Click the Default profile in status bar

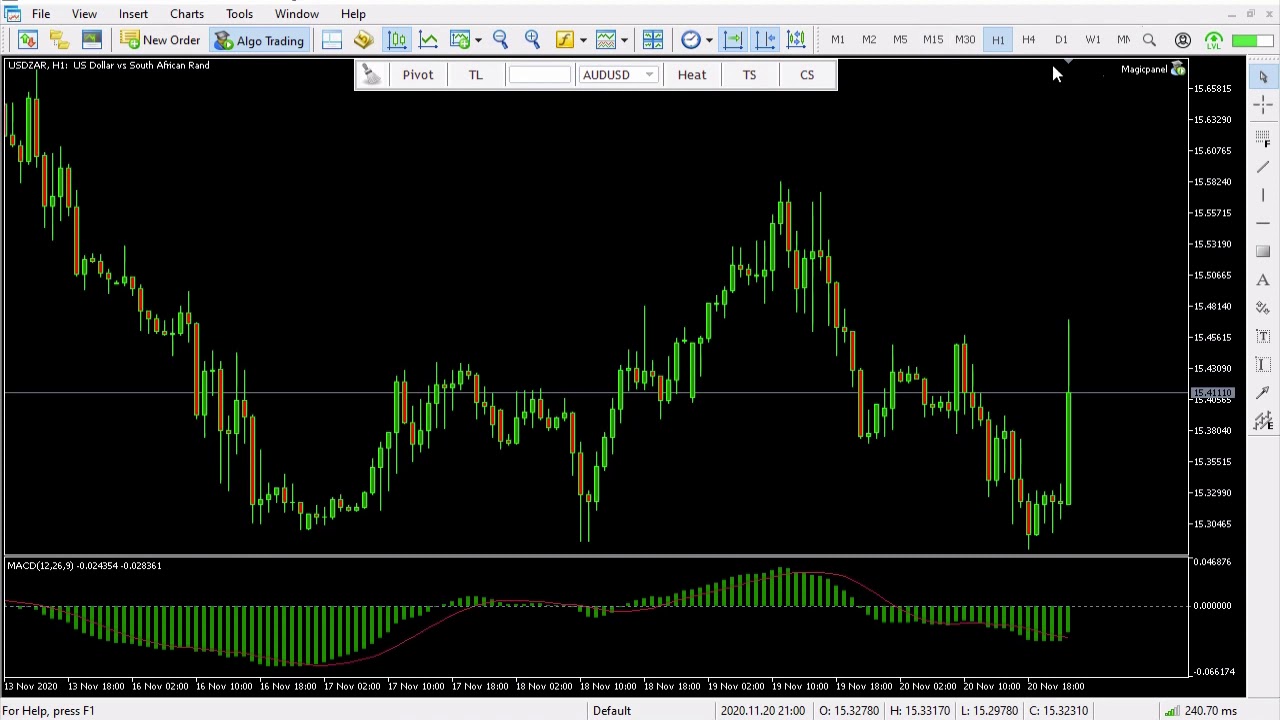click(x=612, y=711)
